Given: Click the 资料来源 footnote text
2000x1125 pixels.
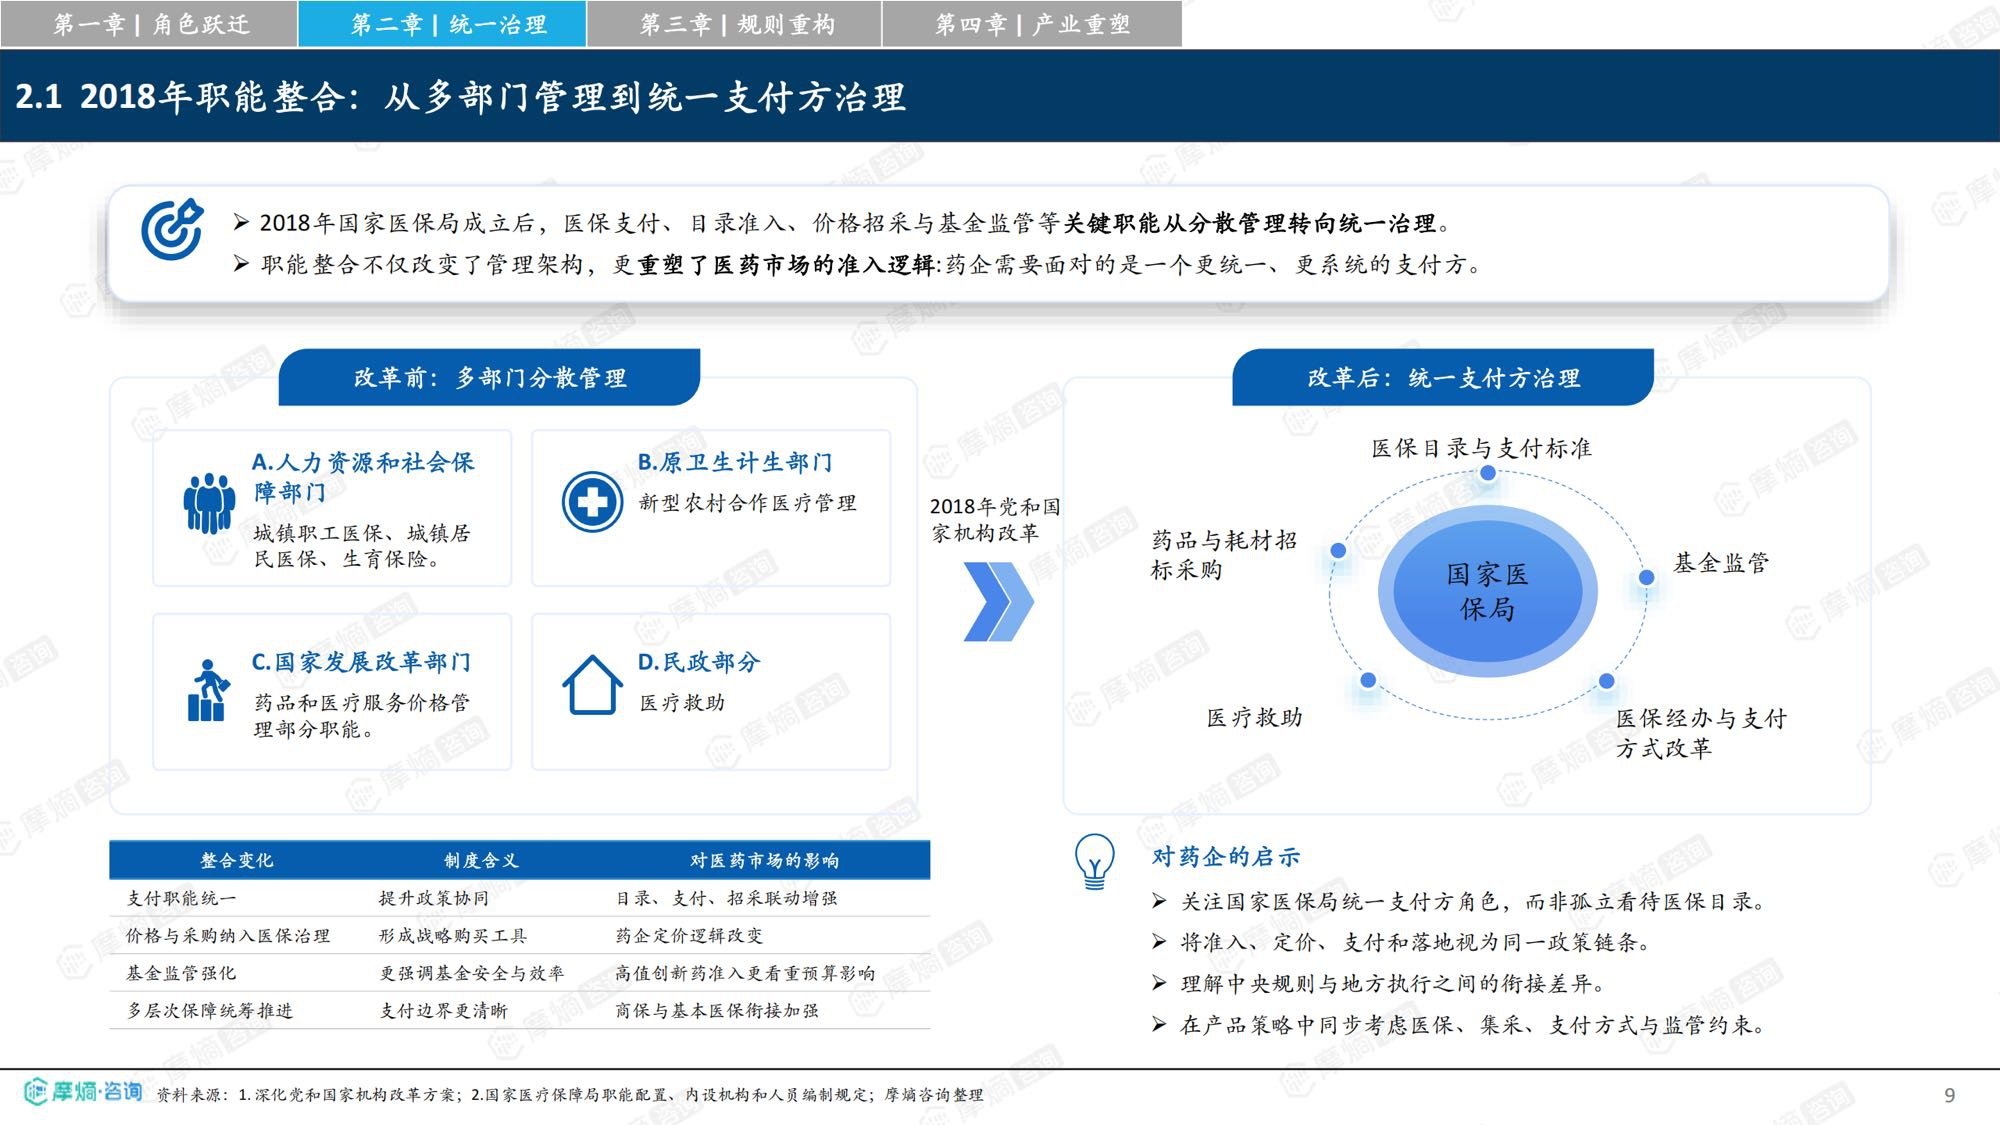Looking at the screenshot, I should pos(569,1095).
